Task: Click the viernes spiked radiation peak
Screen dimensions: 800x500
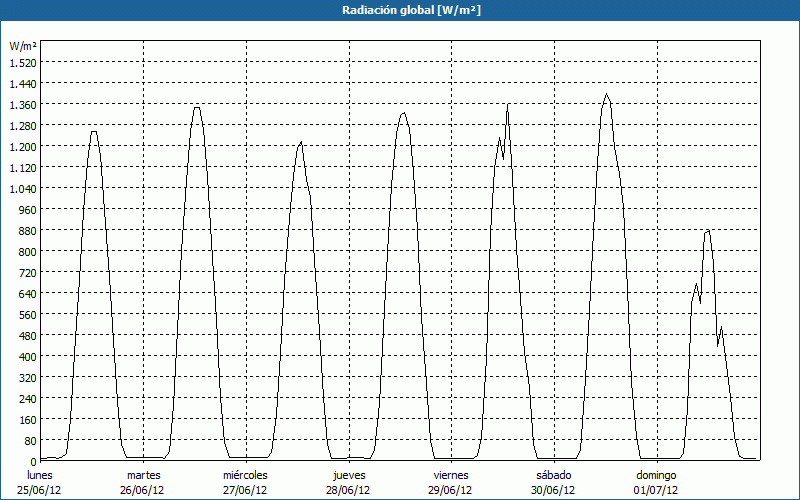Action: [508, 105]
